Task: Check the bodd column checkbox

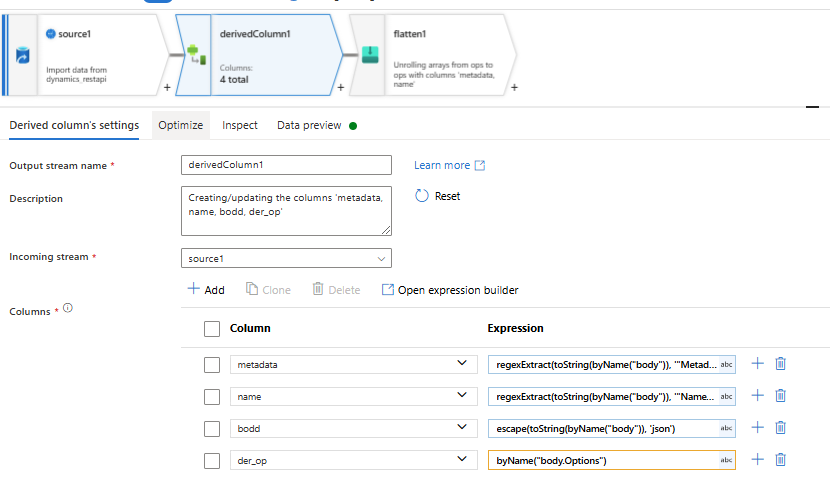Action: pyautogui.click(x=212, y=428)
